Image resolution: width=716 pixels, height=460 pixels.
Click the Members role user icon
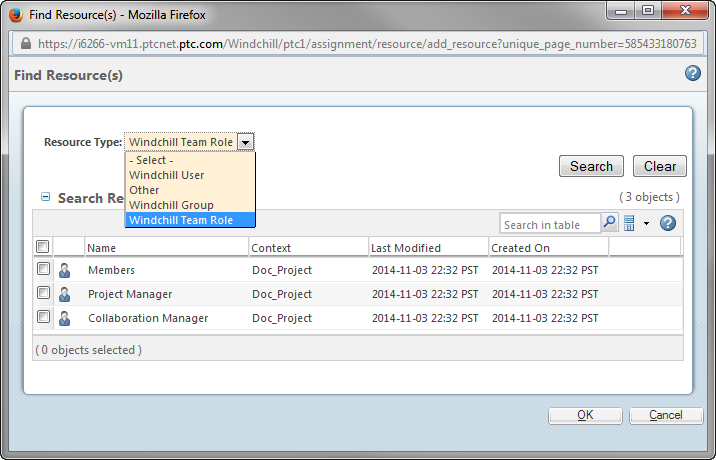[x=65, y=270]
